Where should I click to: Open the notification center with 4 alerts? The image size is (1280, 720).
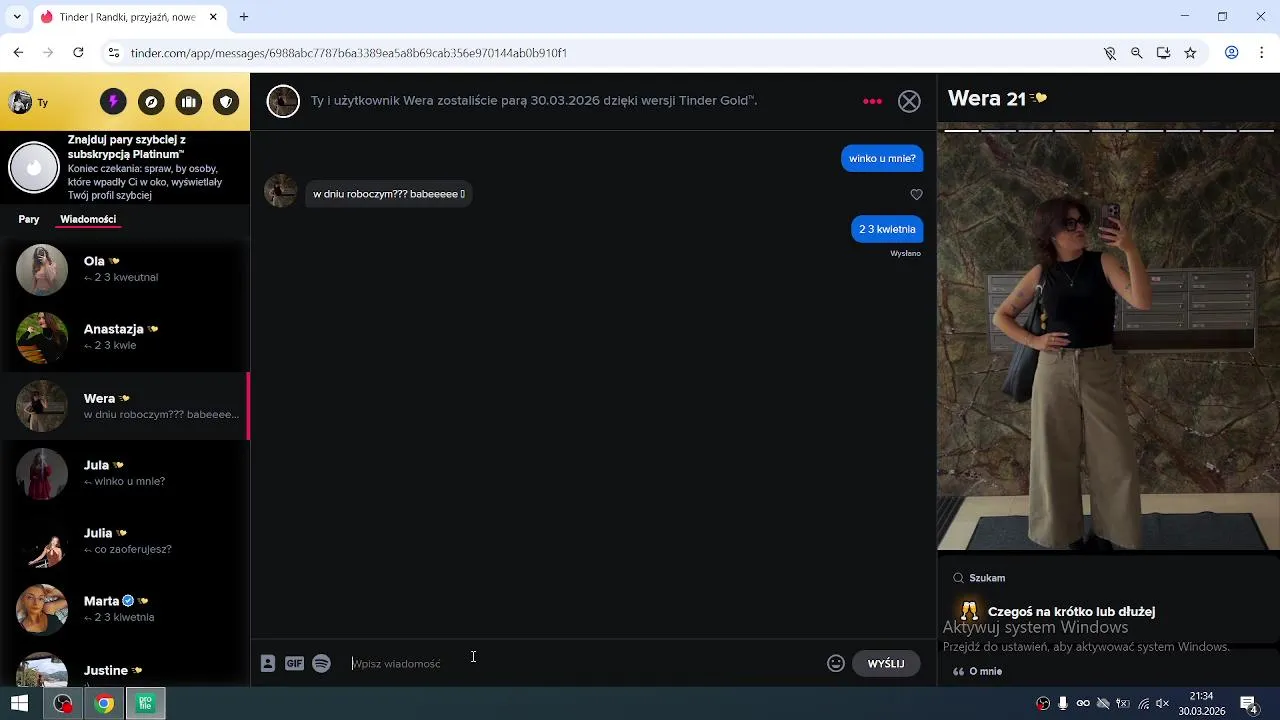(x=1249, y=704)
